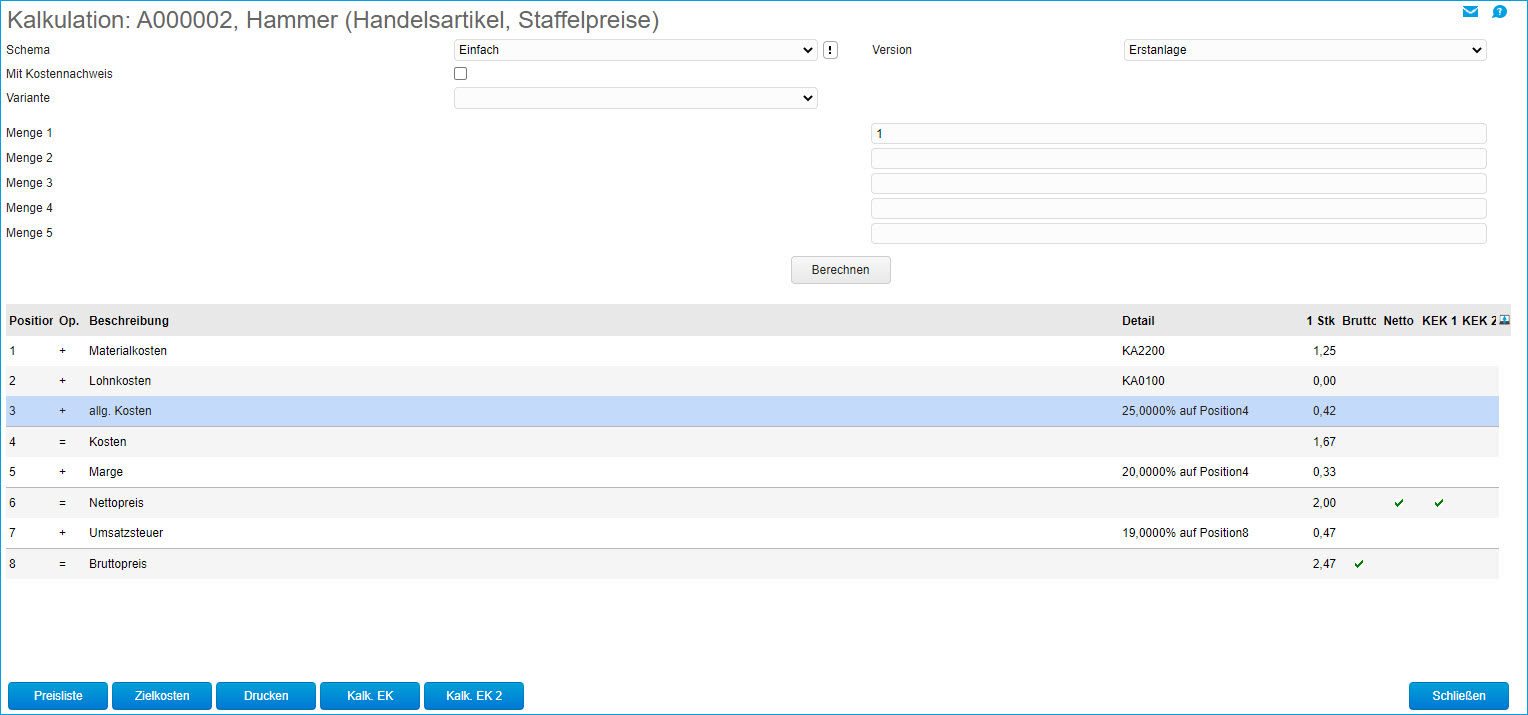Toggle the Mit Kostennachweis checkbox
Screen dimensions: 1528x715
[461, 74]
